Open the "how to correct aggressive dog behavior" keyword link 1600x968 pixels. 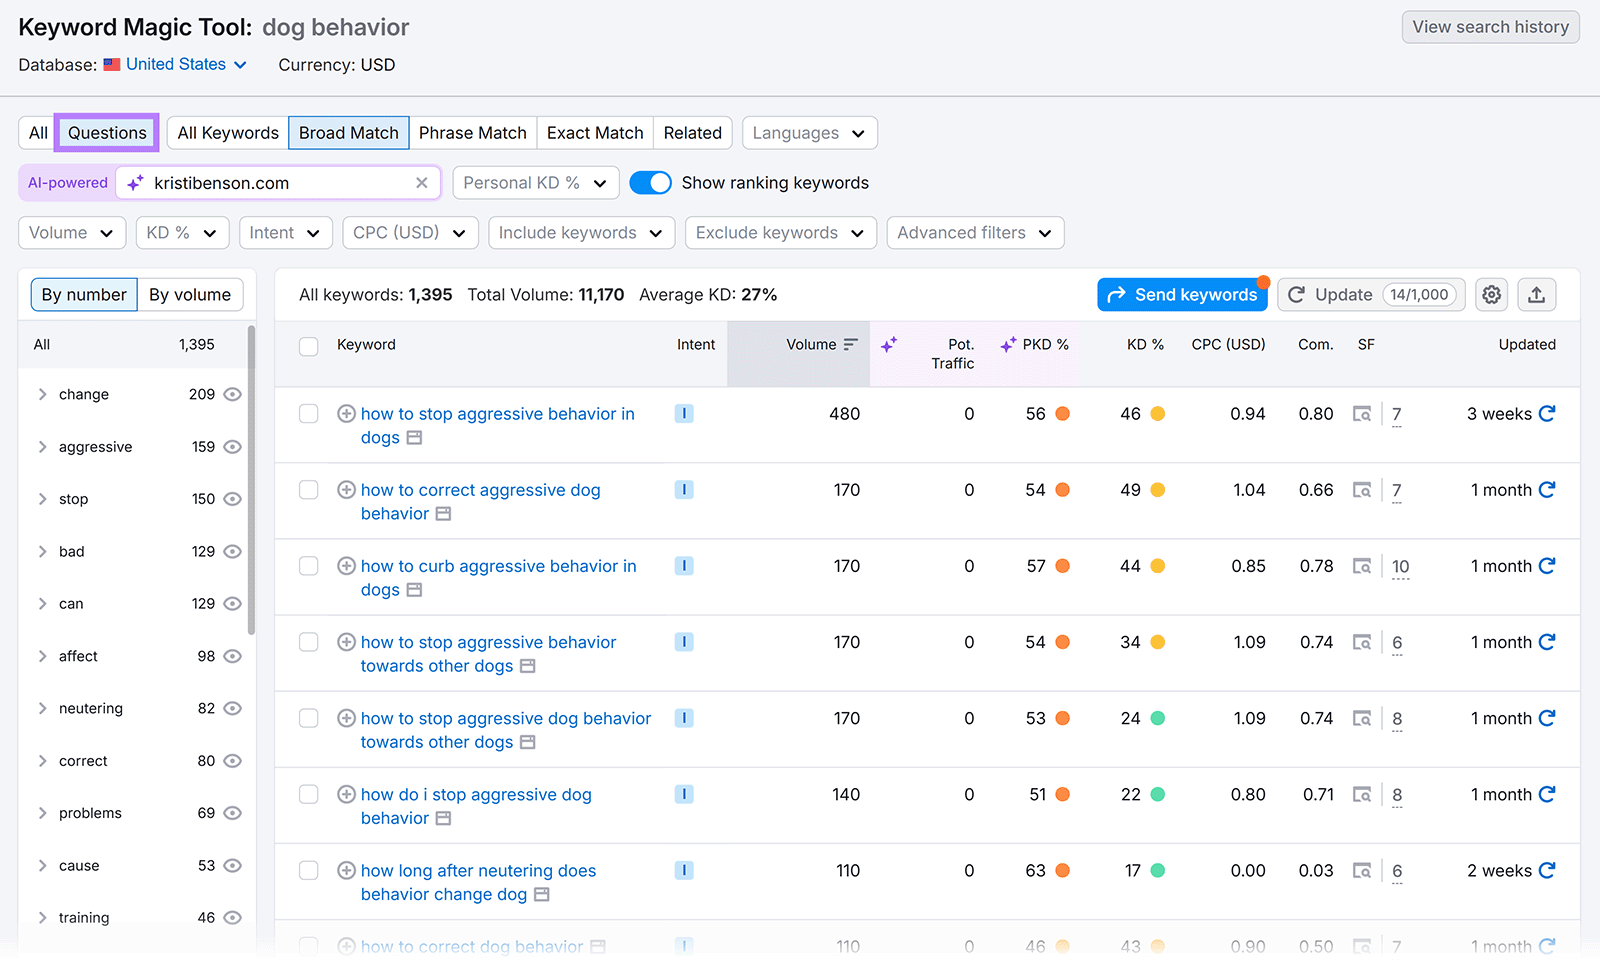coord(480,489)
